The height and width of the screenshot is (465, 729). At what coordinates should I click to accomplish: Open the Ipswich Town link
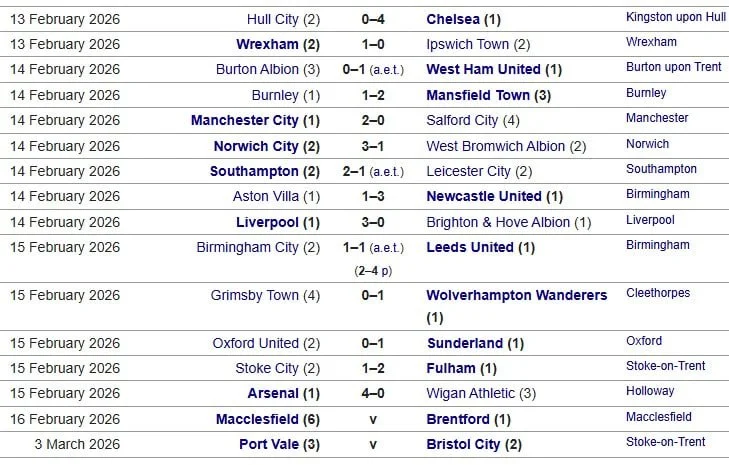[x=468, y=44]
